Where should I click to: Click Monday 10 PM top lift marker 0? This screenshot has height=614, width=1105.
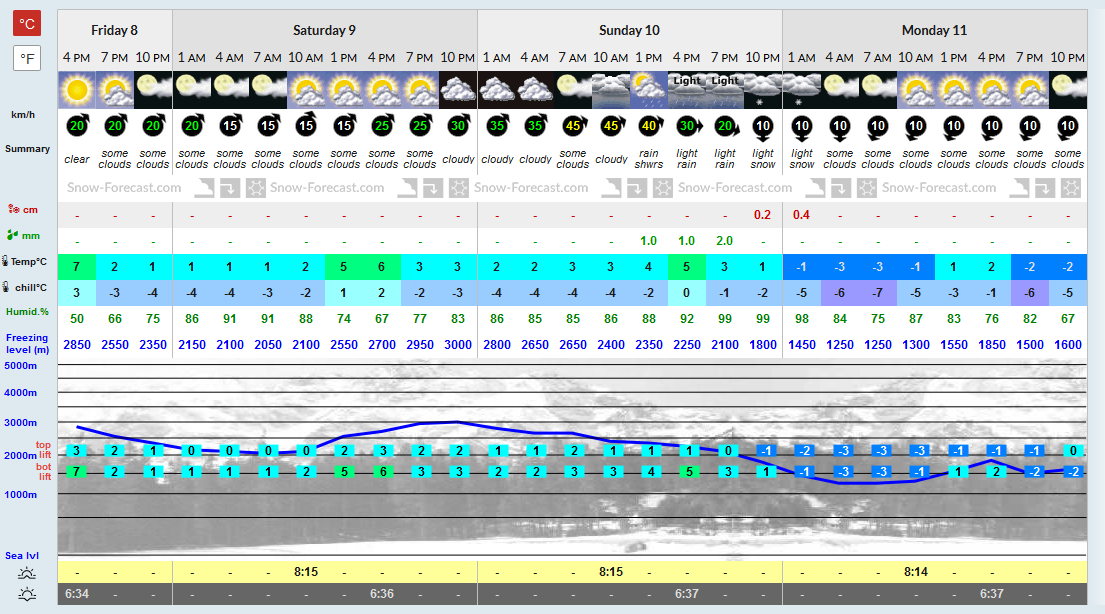pyautogui.click(x=1073, y=450)
